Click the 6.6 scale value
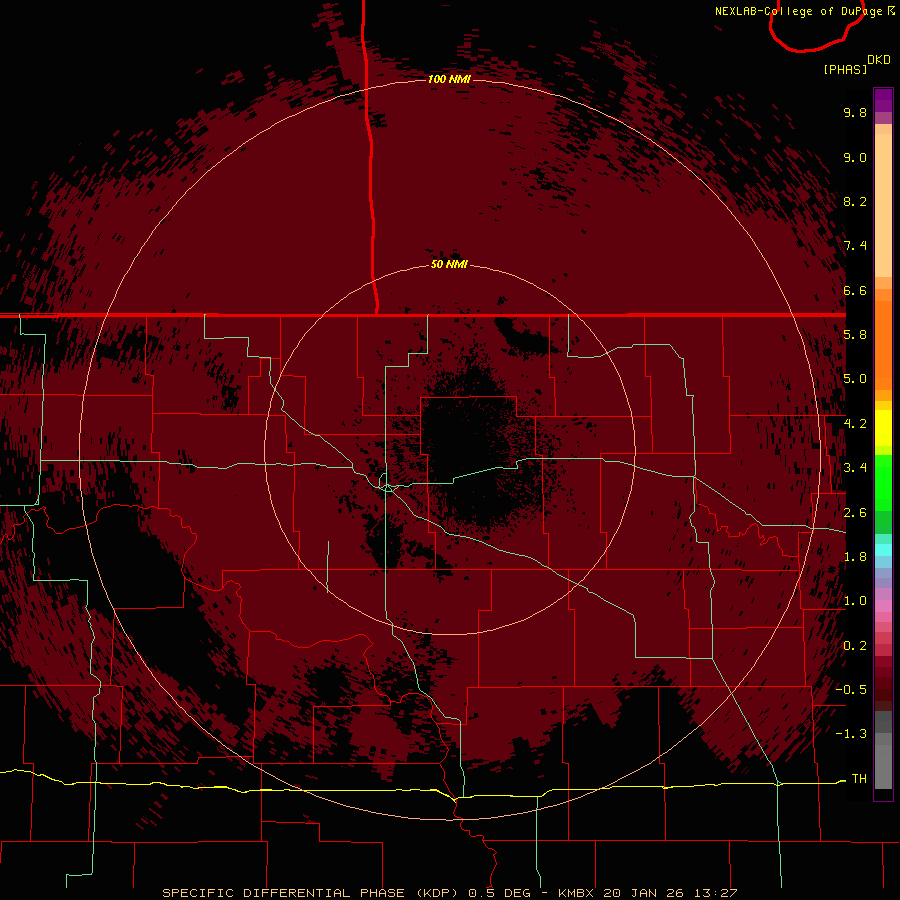The height and width of the screenshot is (900, 900). [855, 290]
